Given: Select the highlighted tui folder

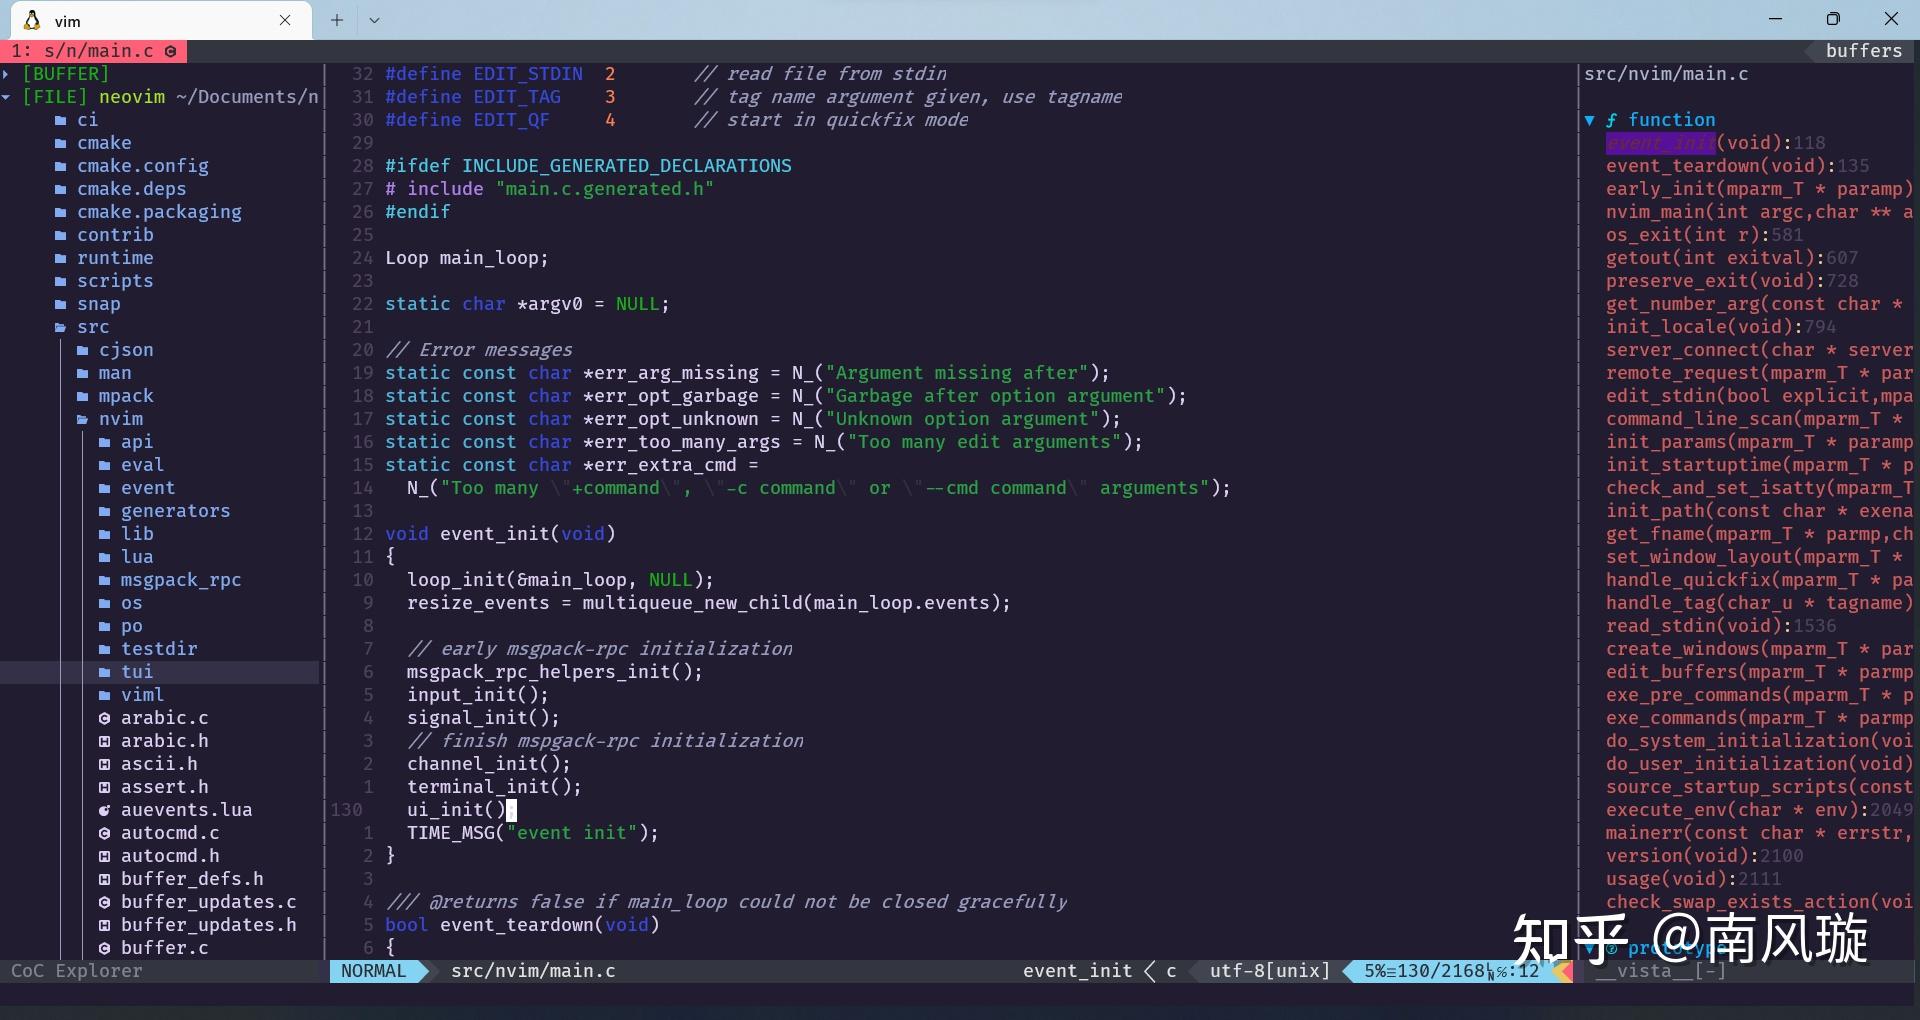Looking at the screenshot, I should coord(137,672).
